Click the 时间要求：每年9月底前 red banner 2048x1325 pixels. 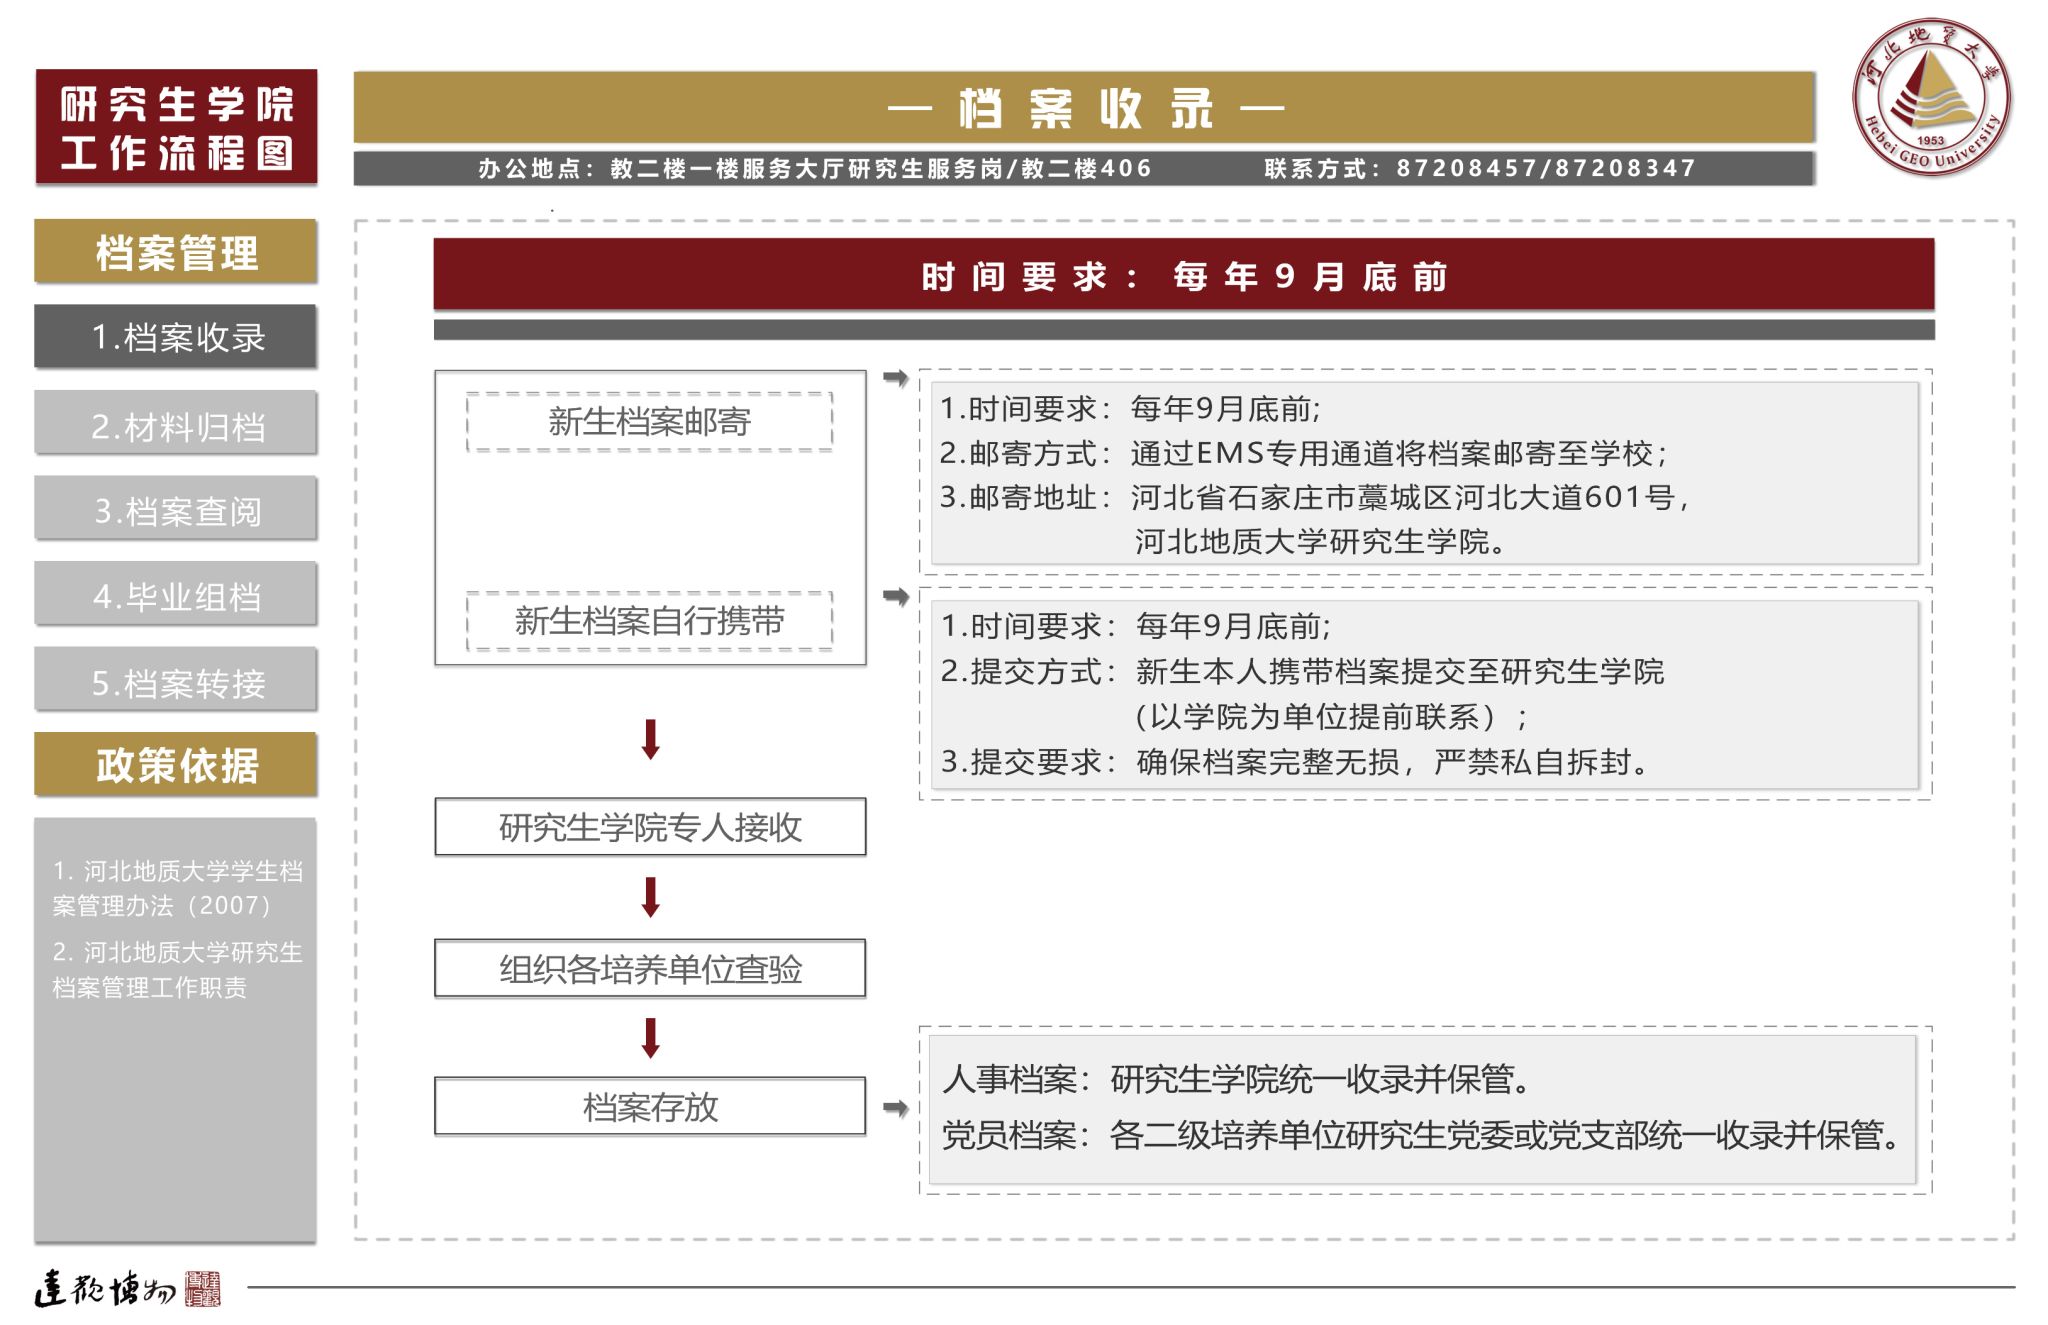[1183, 275]
